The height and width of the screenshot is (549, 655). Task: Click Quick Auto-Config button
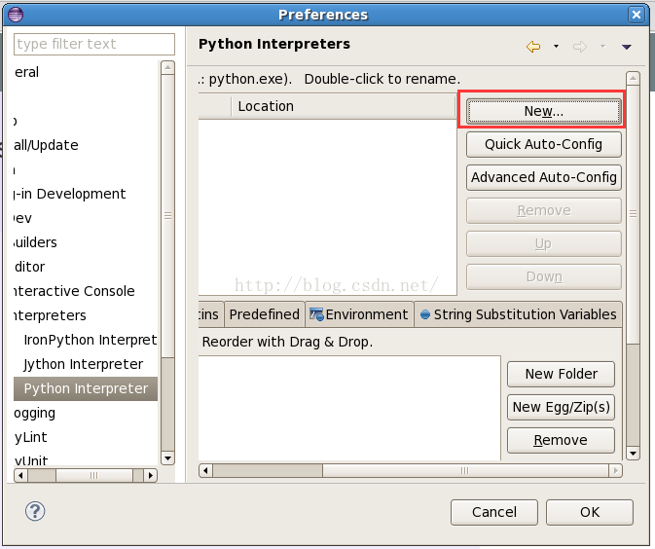click(543, 144)
